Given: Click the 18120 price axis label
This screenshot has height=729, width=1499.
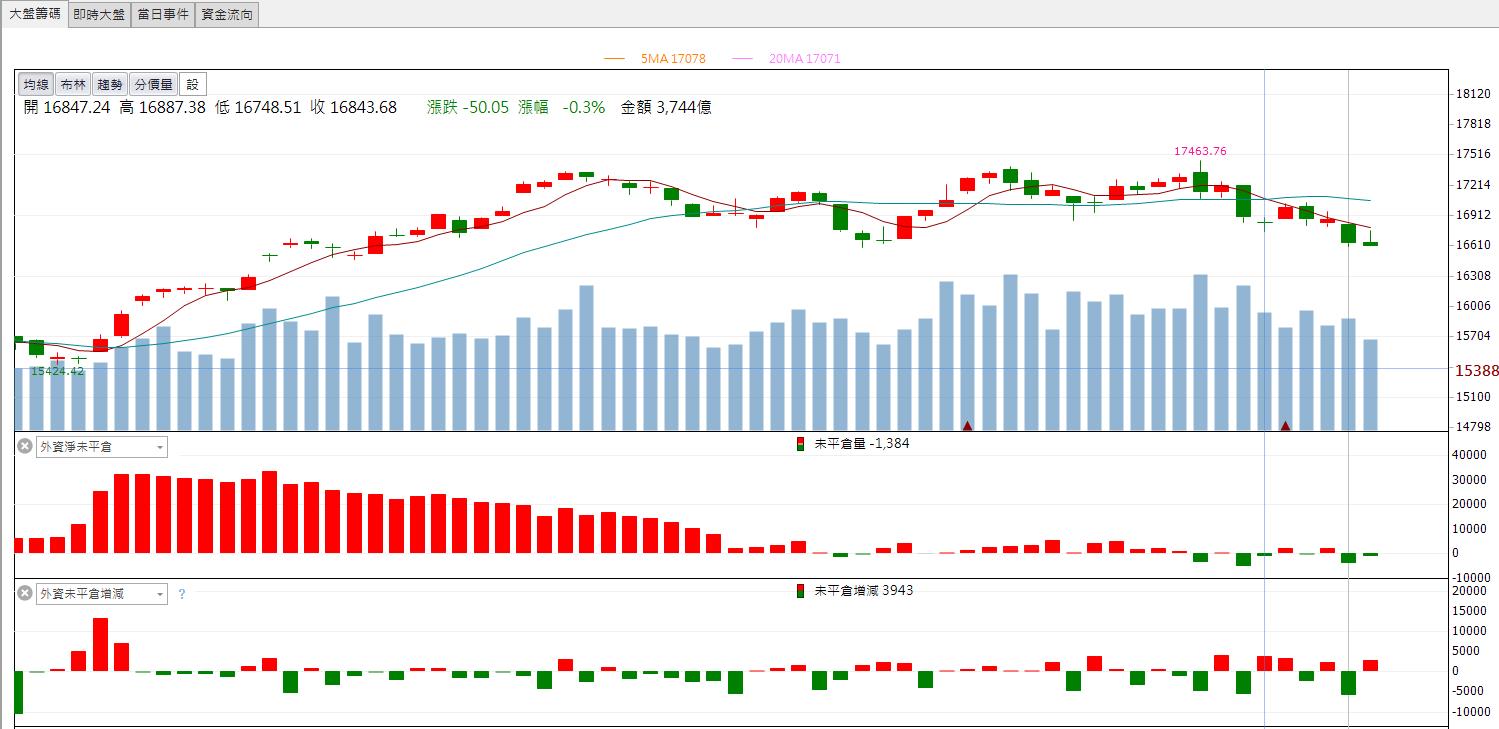Looking at the screenshot, I should 1475,94.
